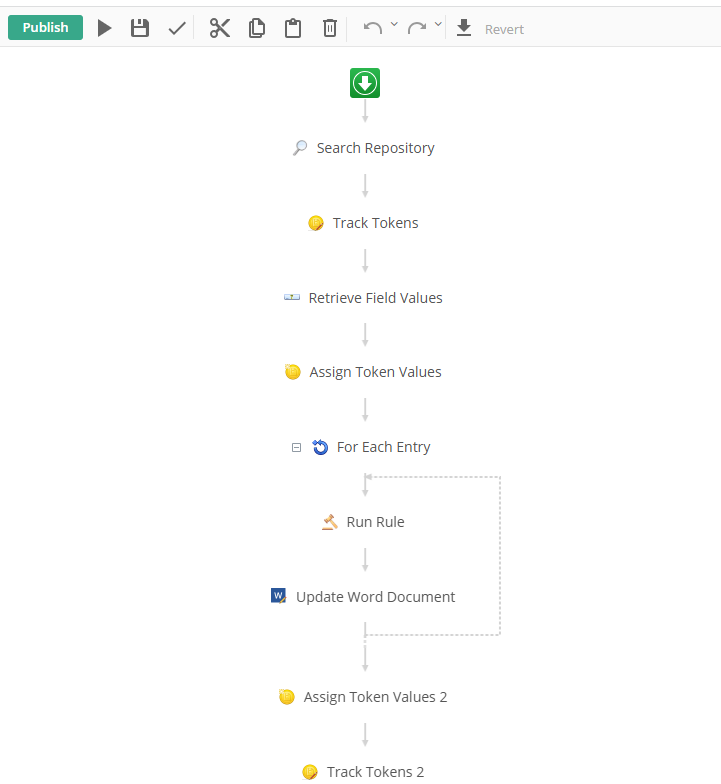Open the redo history dropdown arrow
Screen dimensions: 721x784
[x=438, y=24]
